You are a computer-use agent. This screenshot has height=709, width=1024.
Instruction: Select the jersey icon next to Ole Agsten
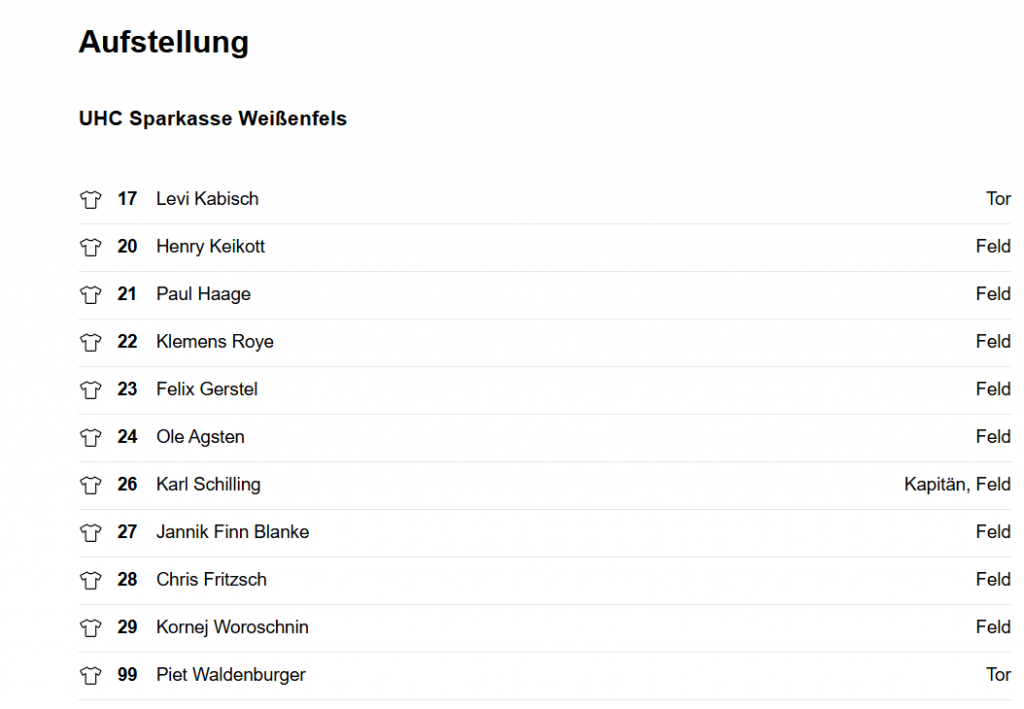(91, 437)
